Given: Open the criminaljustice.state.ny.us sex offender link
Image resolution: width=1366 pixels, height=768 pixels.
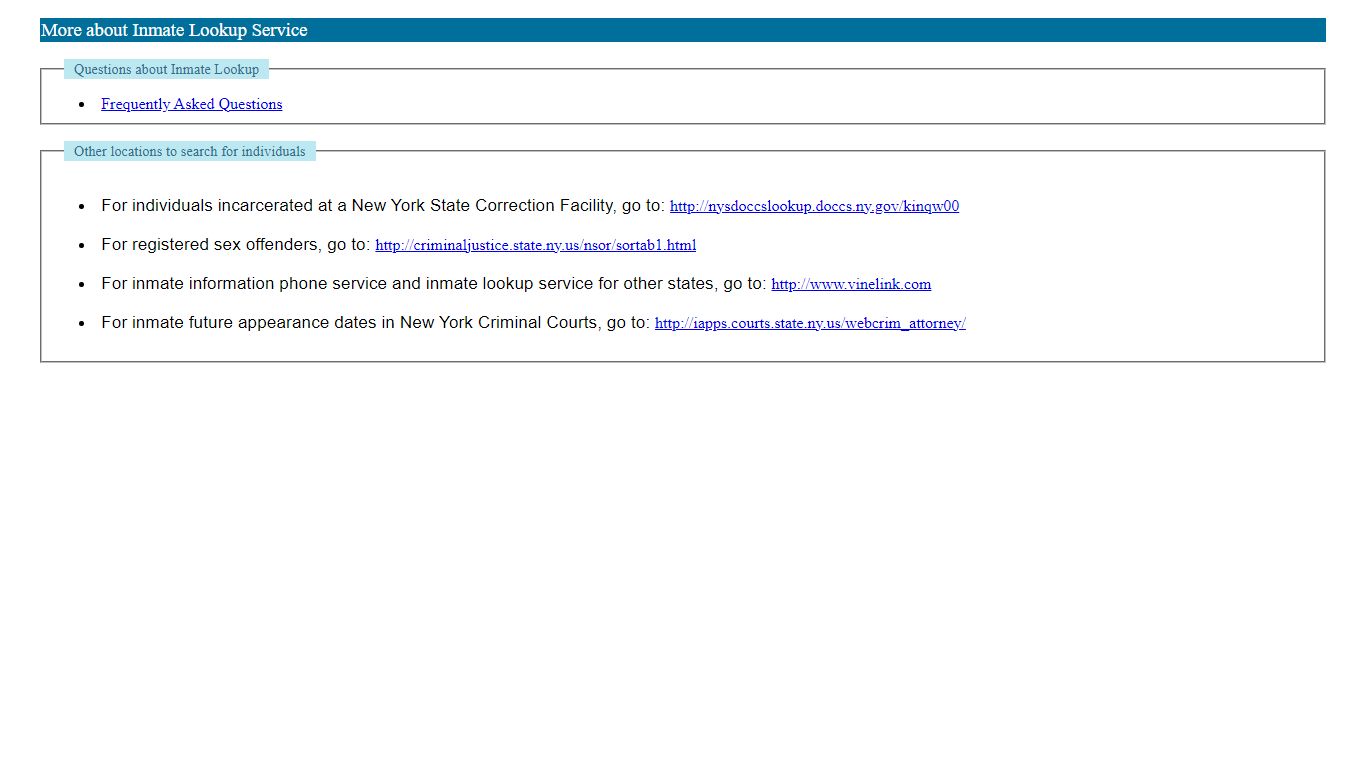Looking at the screenshot, I should point(536,245).
